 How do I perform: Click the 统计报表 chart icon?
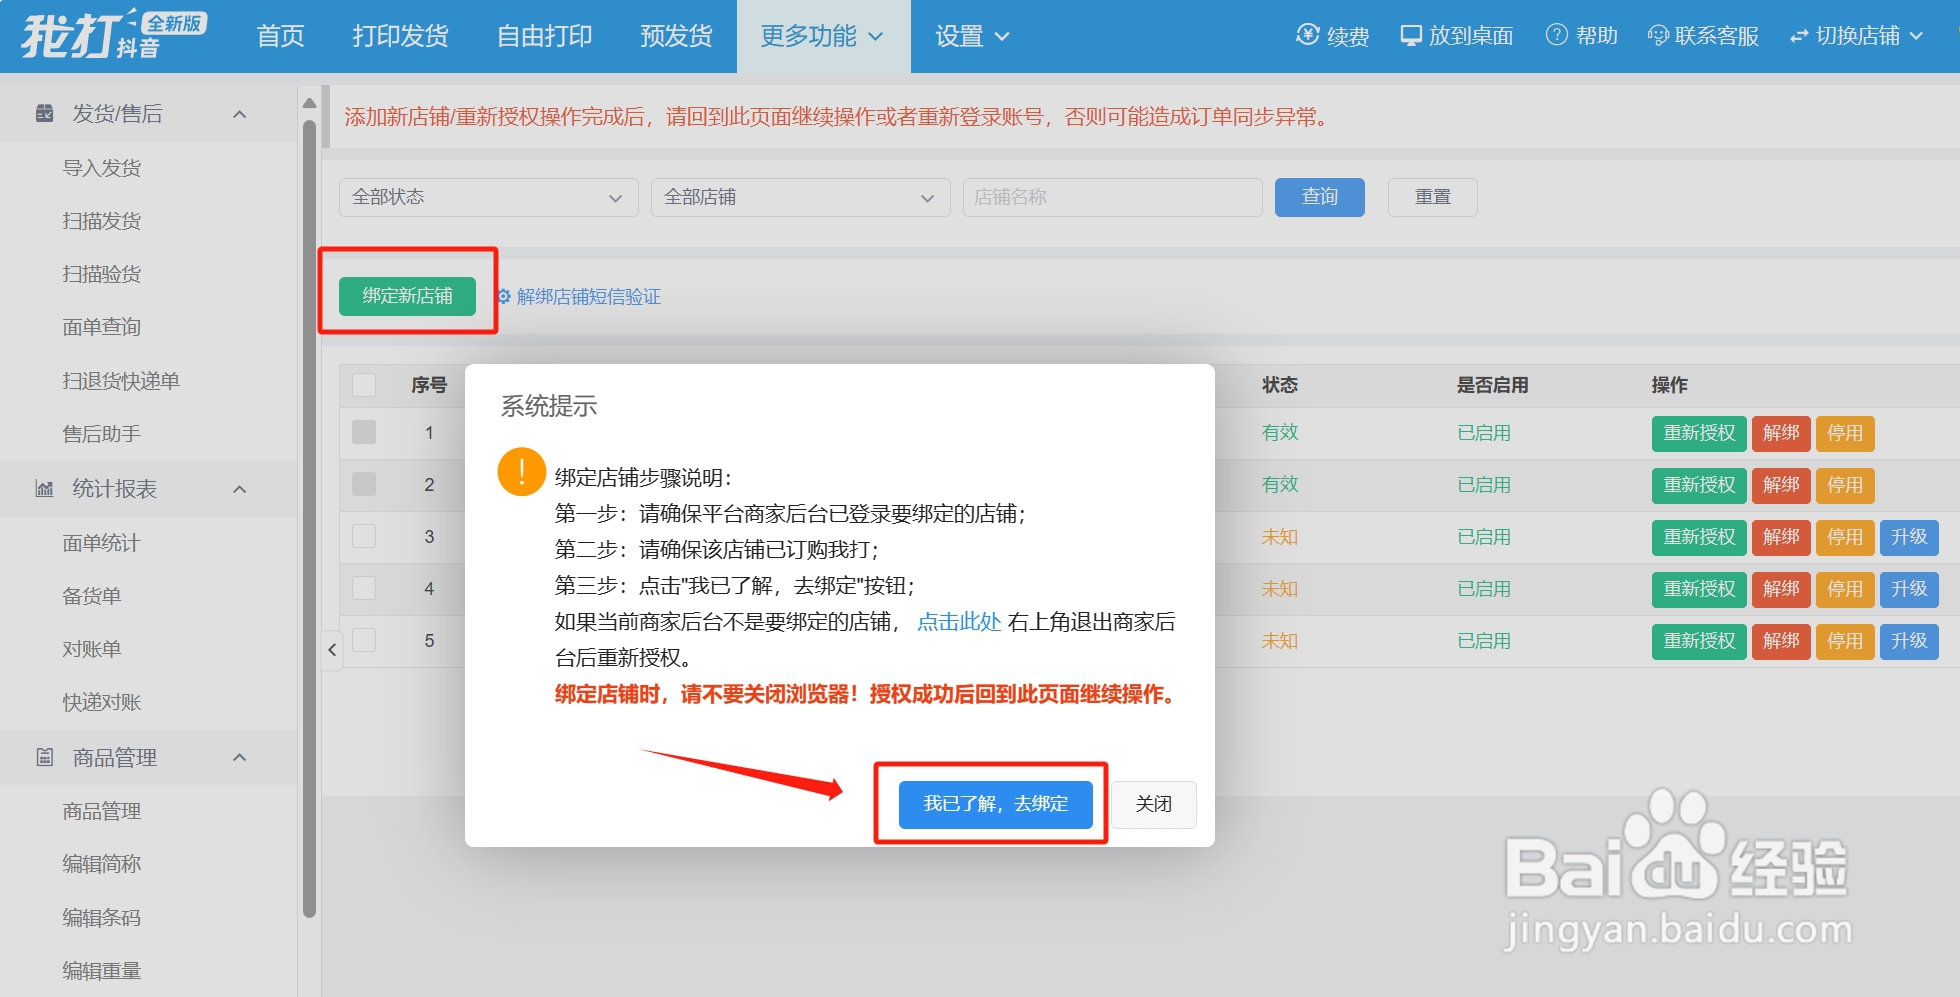point(45,488)
